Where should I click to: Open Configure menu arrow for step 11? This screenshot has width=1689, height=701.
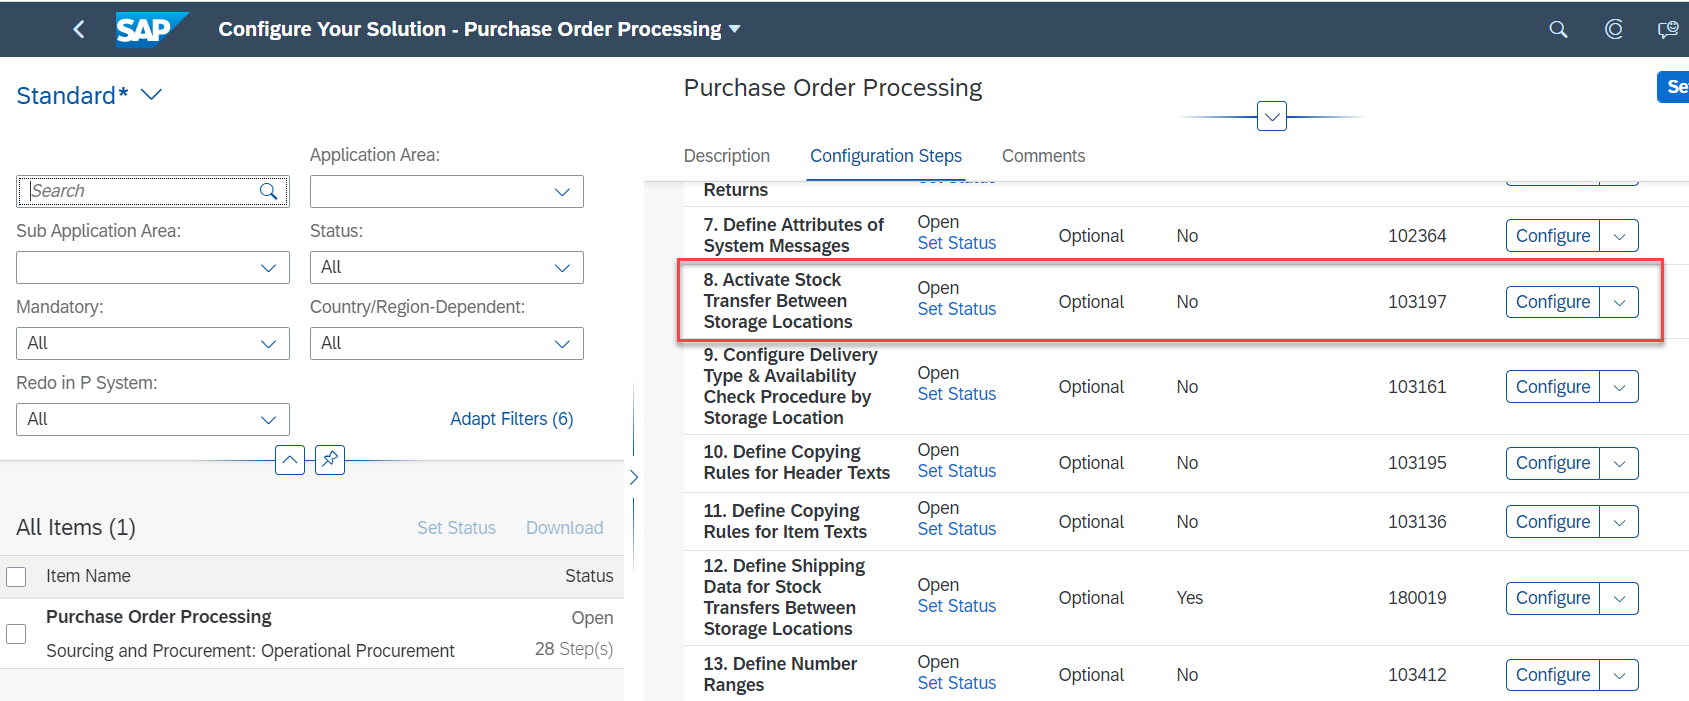click(x=1619, y=522)
